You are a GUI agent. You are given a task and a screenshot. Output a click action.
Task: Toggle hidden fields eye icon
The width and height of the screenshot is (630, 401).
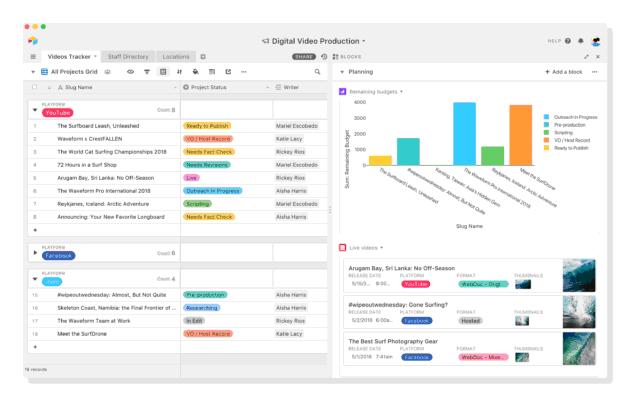point(131,72)
